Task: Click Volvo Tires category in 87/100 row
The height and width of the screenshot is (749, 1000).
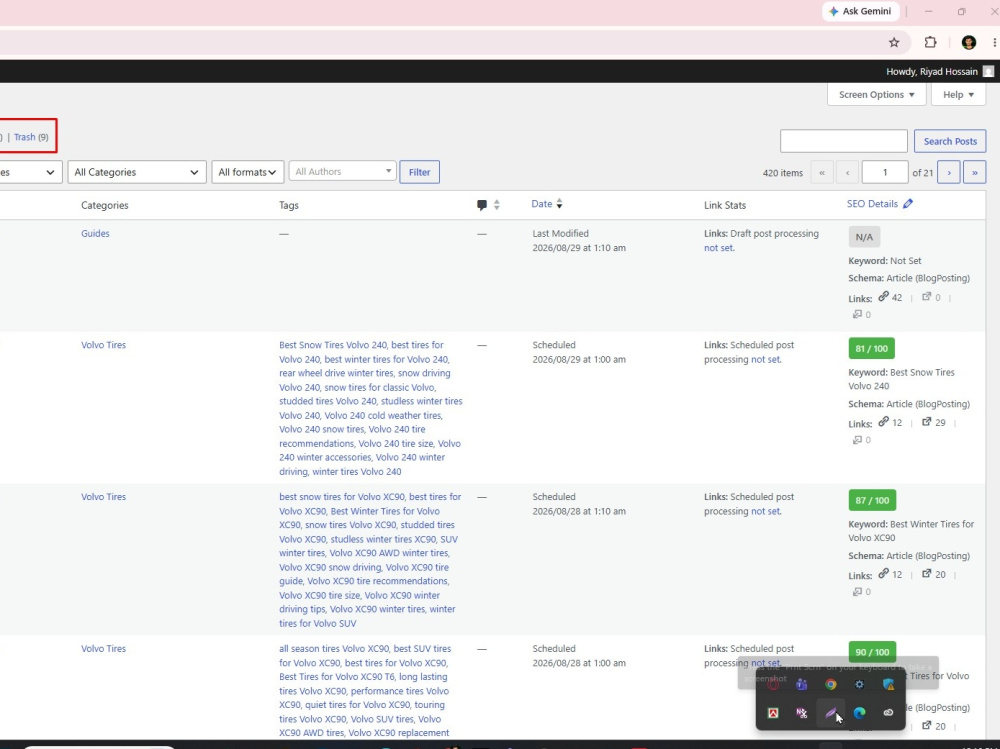Action: tap(103, 497)
